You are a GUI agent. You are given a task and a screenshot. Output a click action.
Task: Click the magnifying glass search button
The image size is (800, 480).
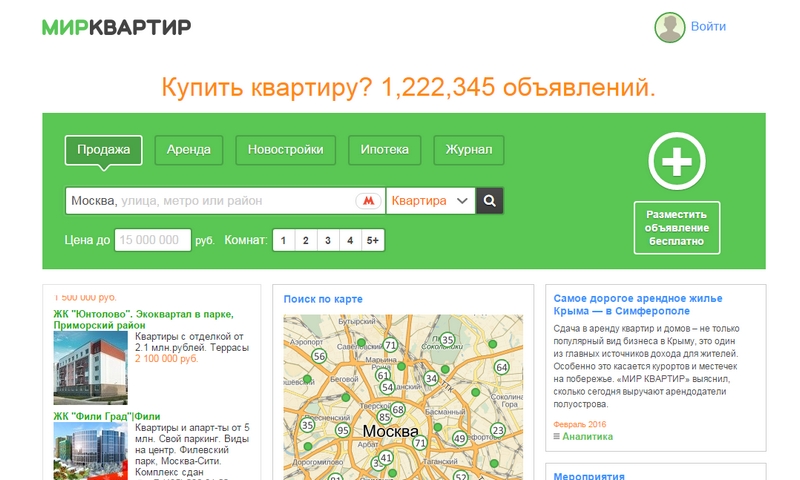[489, 201]
